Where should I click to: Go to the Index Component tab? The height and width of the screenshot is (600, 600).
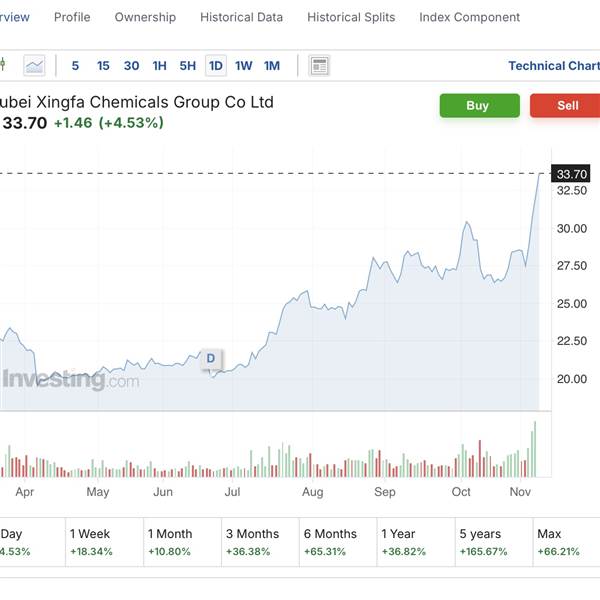tap(469, 17)
